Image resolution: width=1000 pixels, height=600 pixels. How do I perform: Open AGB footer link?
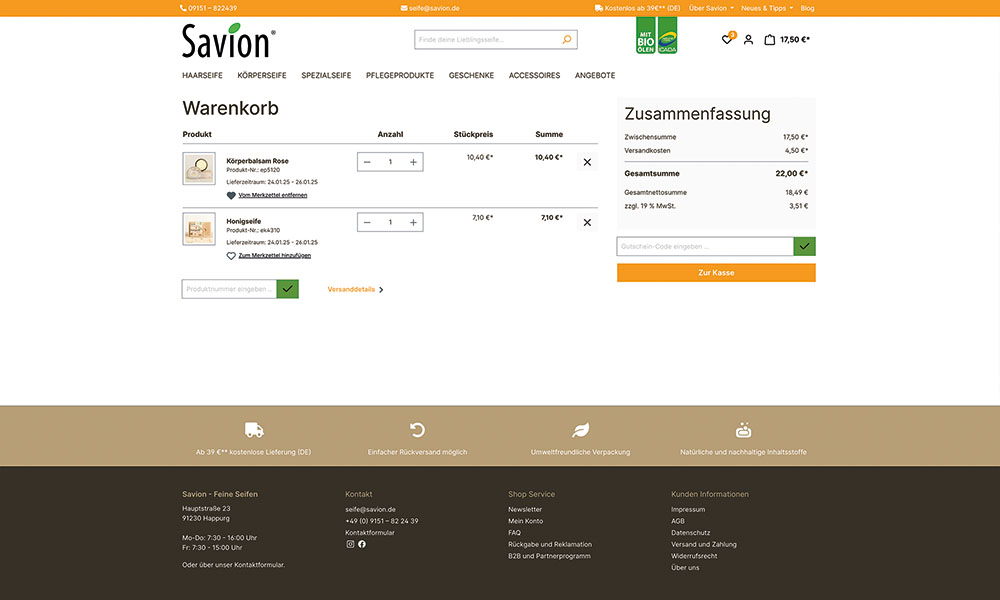point(678,521)
